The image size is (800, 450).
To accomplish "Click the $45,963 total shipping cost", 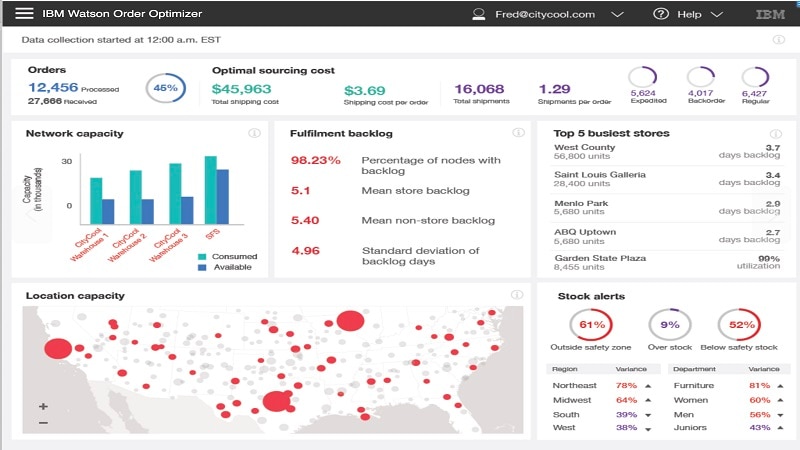I will 241,89.
